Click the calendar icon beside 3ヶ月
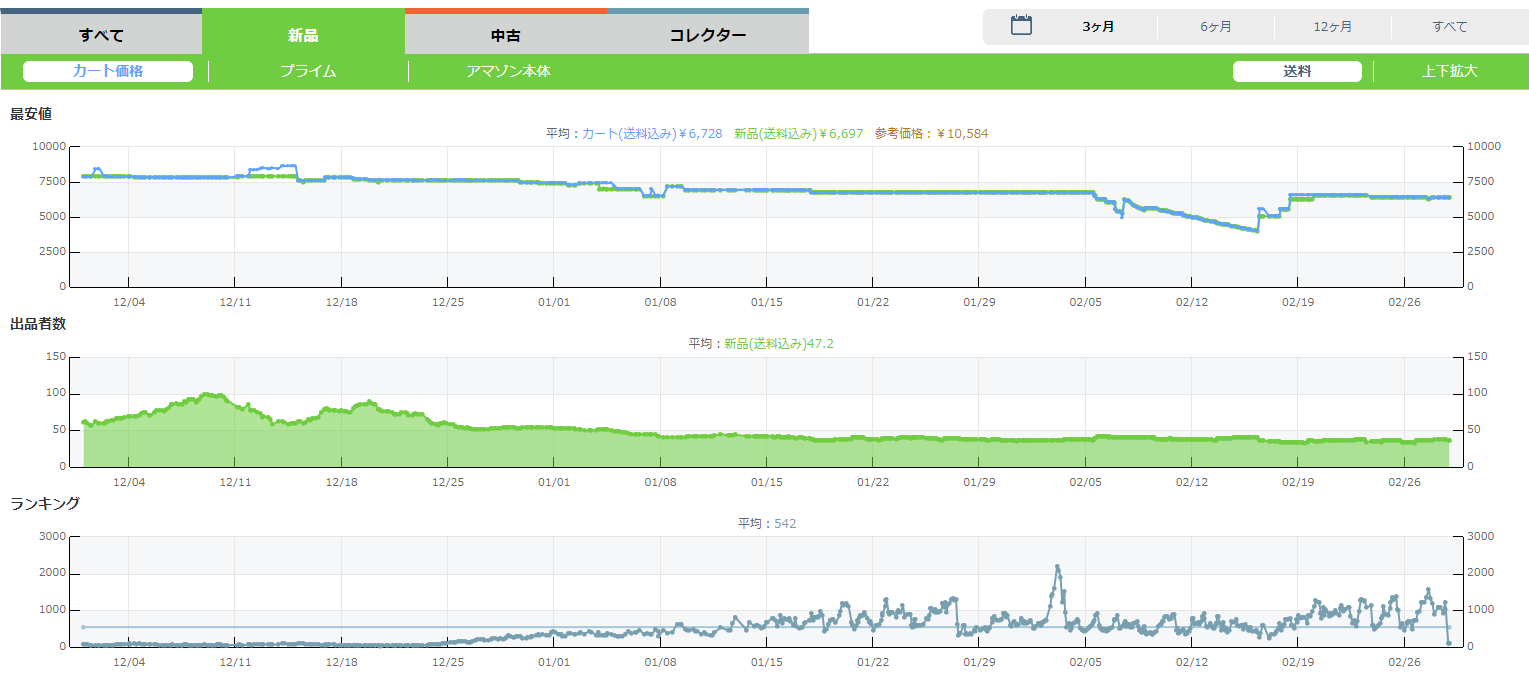1529x677 pixels. pyautogui.click(x=1021, y=26)
